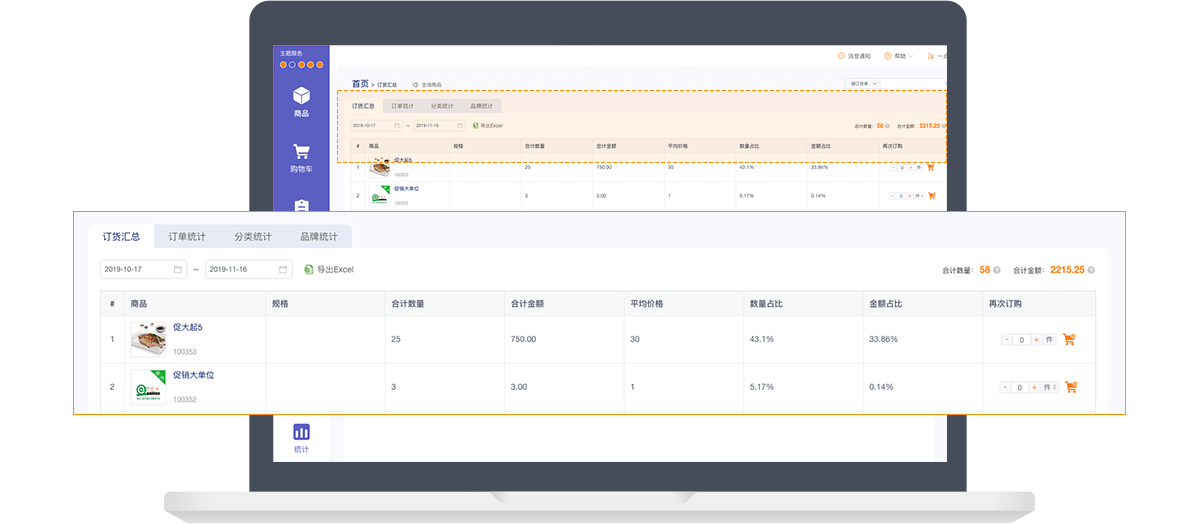
Task: Switch to 品牌统计 tab in enlarged panel
Action: (x=318, y=237)
